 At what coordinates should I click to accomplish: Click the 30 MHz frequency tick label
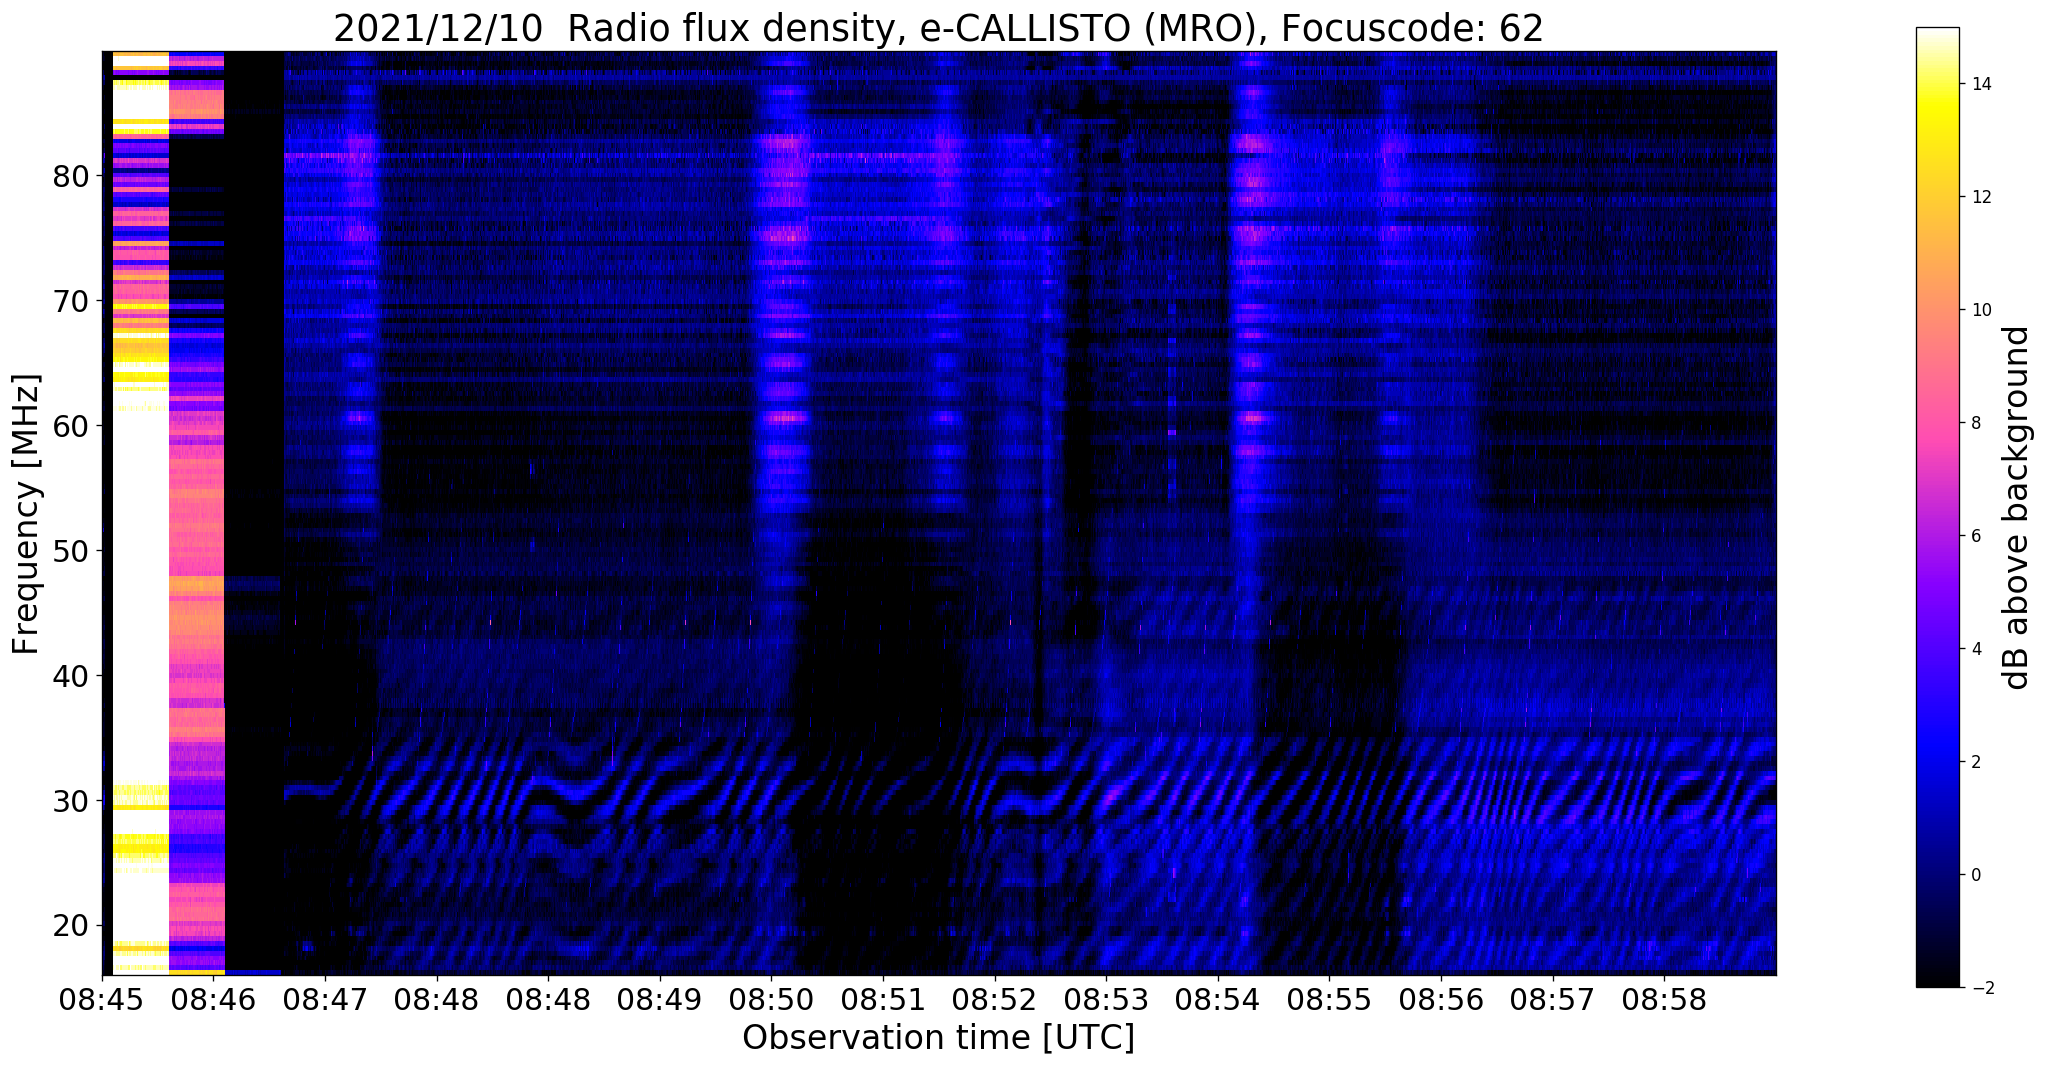70,801
